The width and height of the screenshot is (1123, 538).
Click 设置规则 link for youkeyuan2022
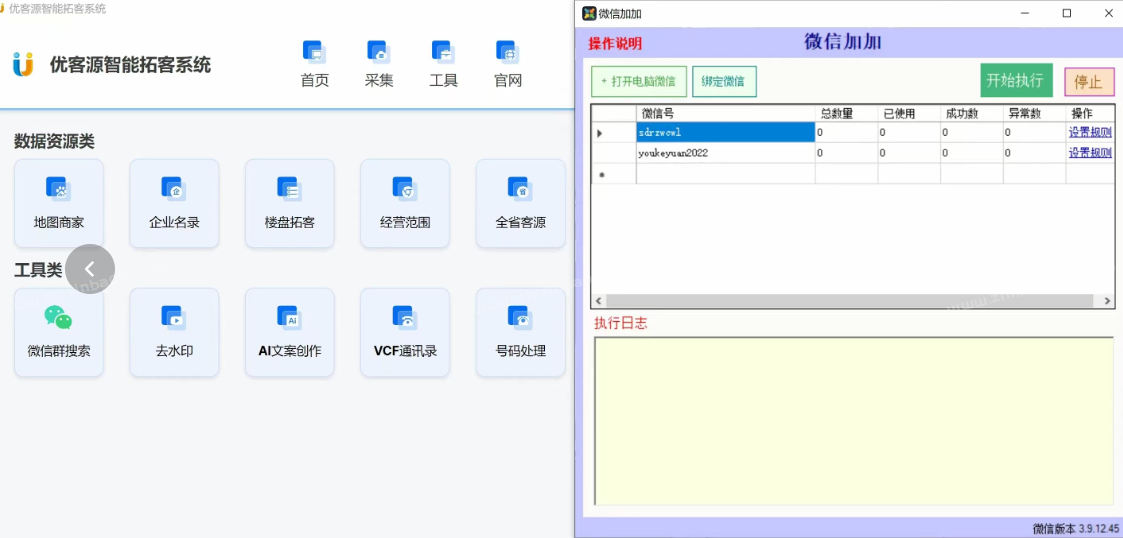(x=1089, y=153)
